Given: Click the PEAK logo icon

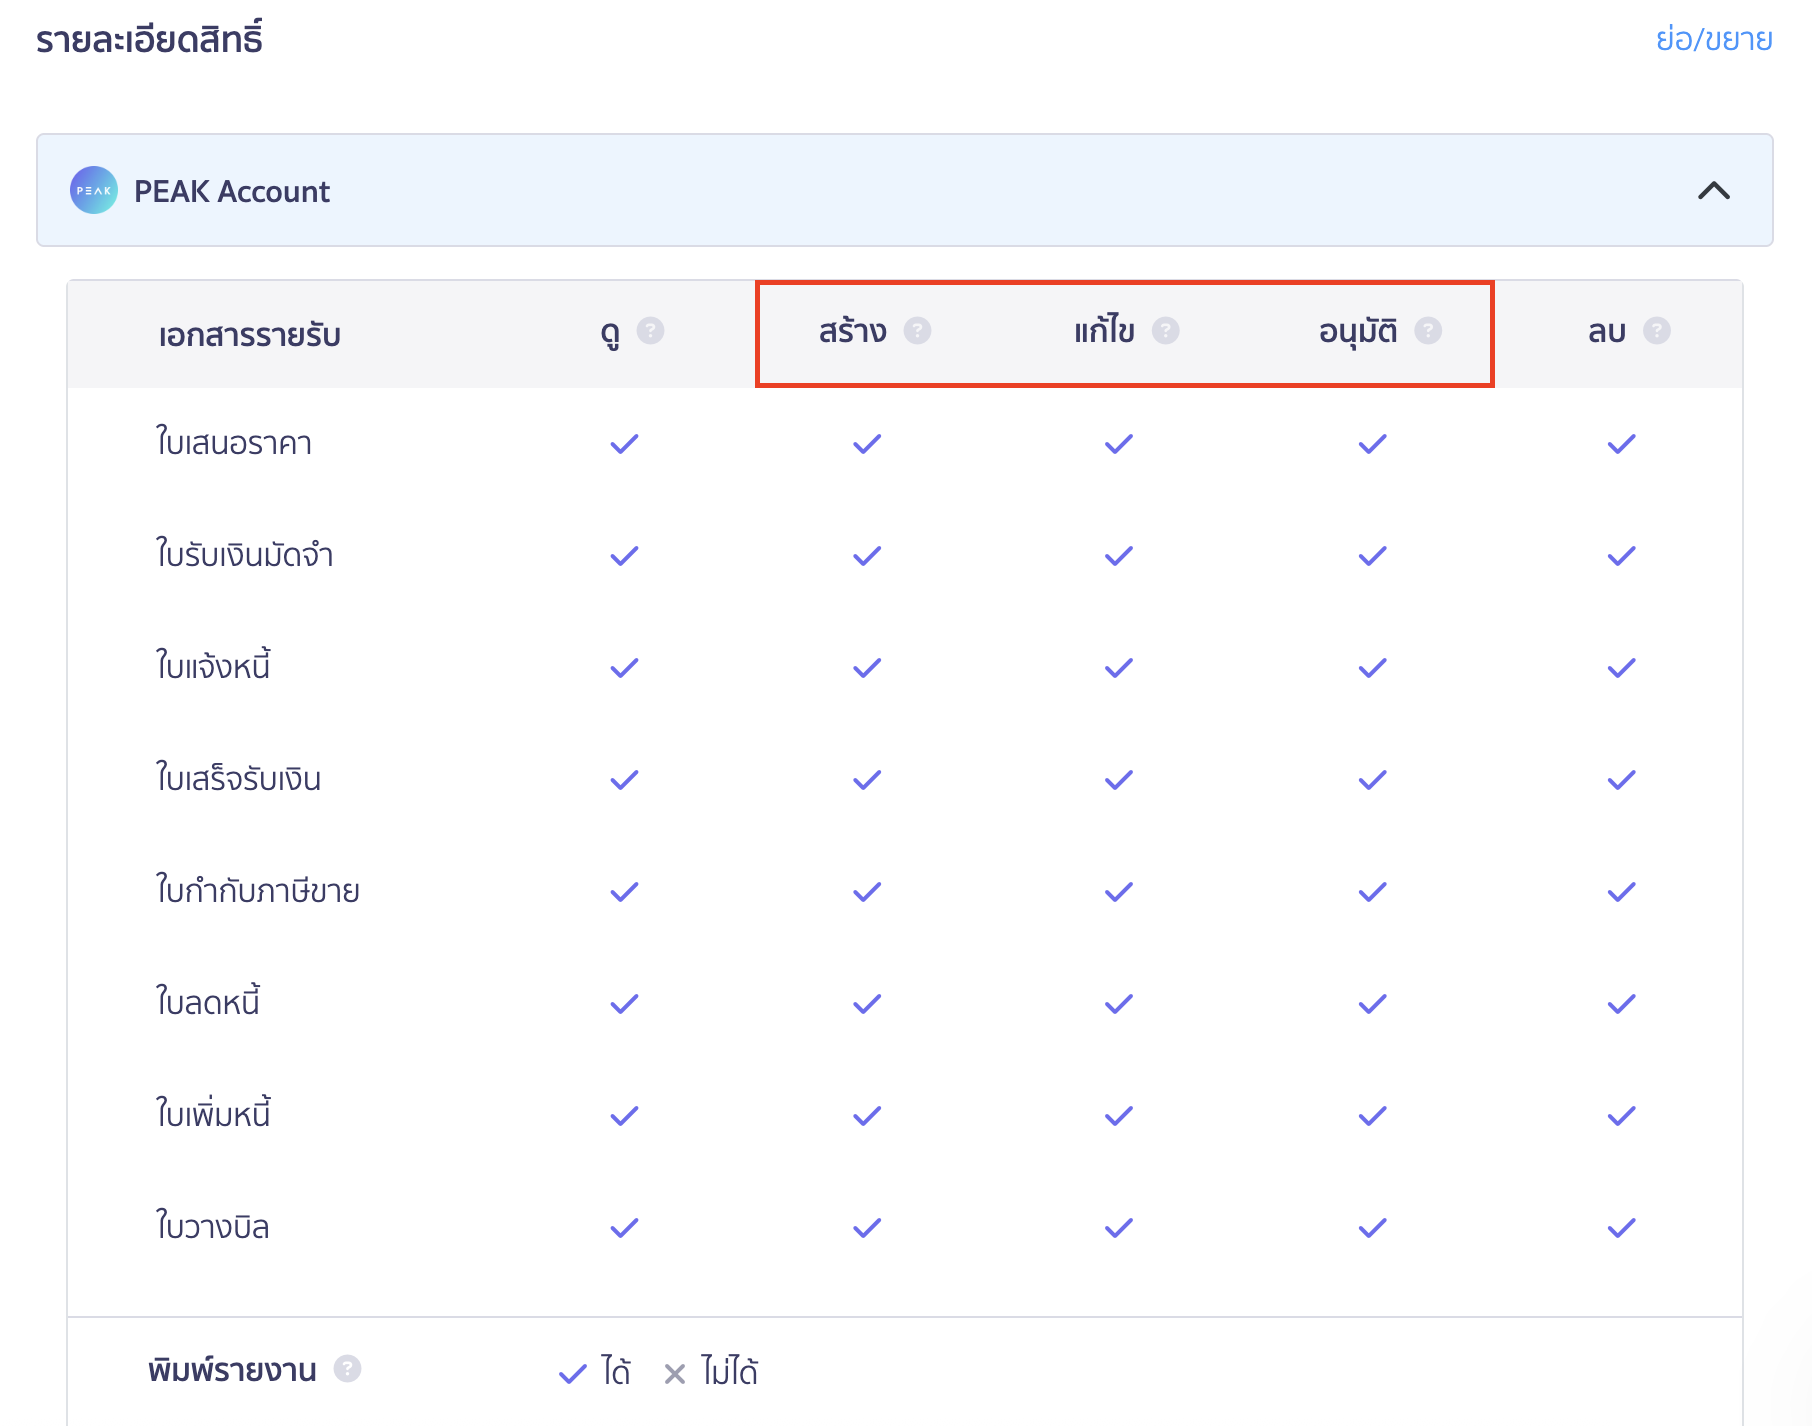Looking at the screenshot, I should coord(94,190).
